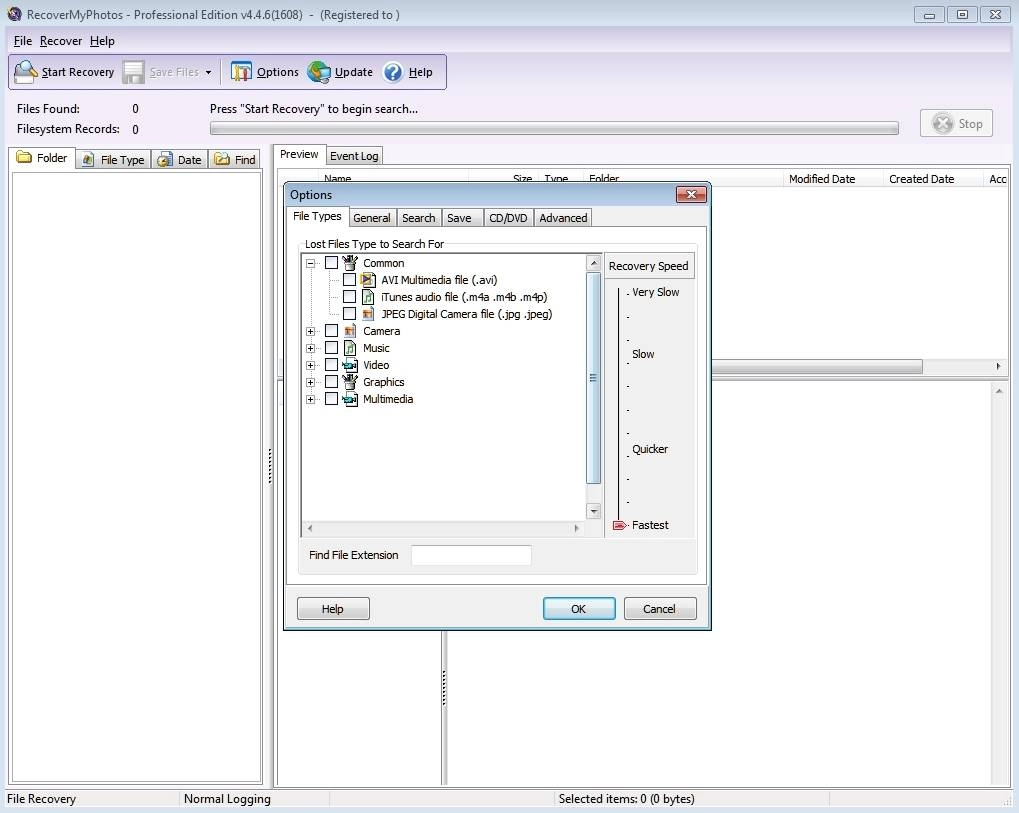The width and height of the screenshot is (1019, 813).
Task: Click the Date tab calendar icon
Action: pyautogui.click(x=165, y=160)
